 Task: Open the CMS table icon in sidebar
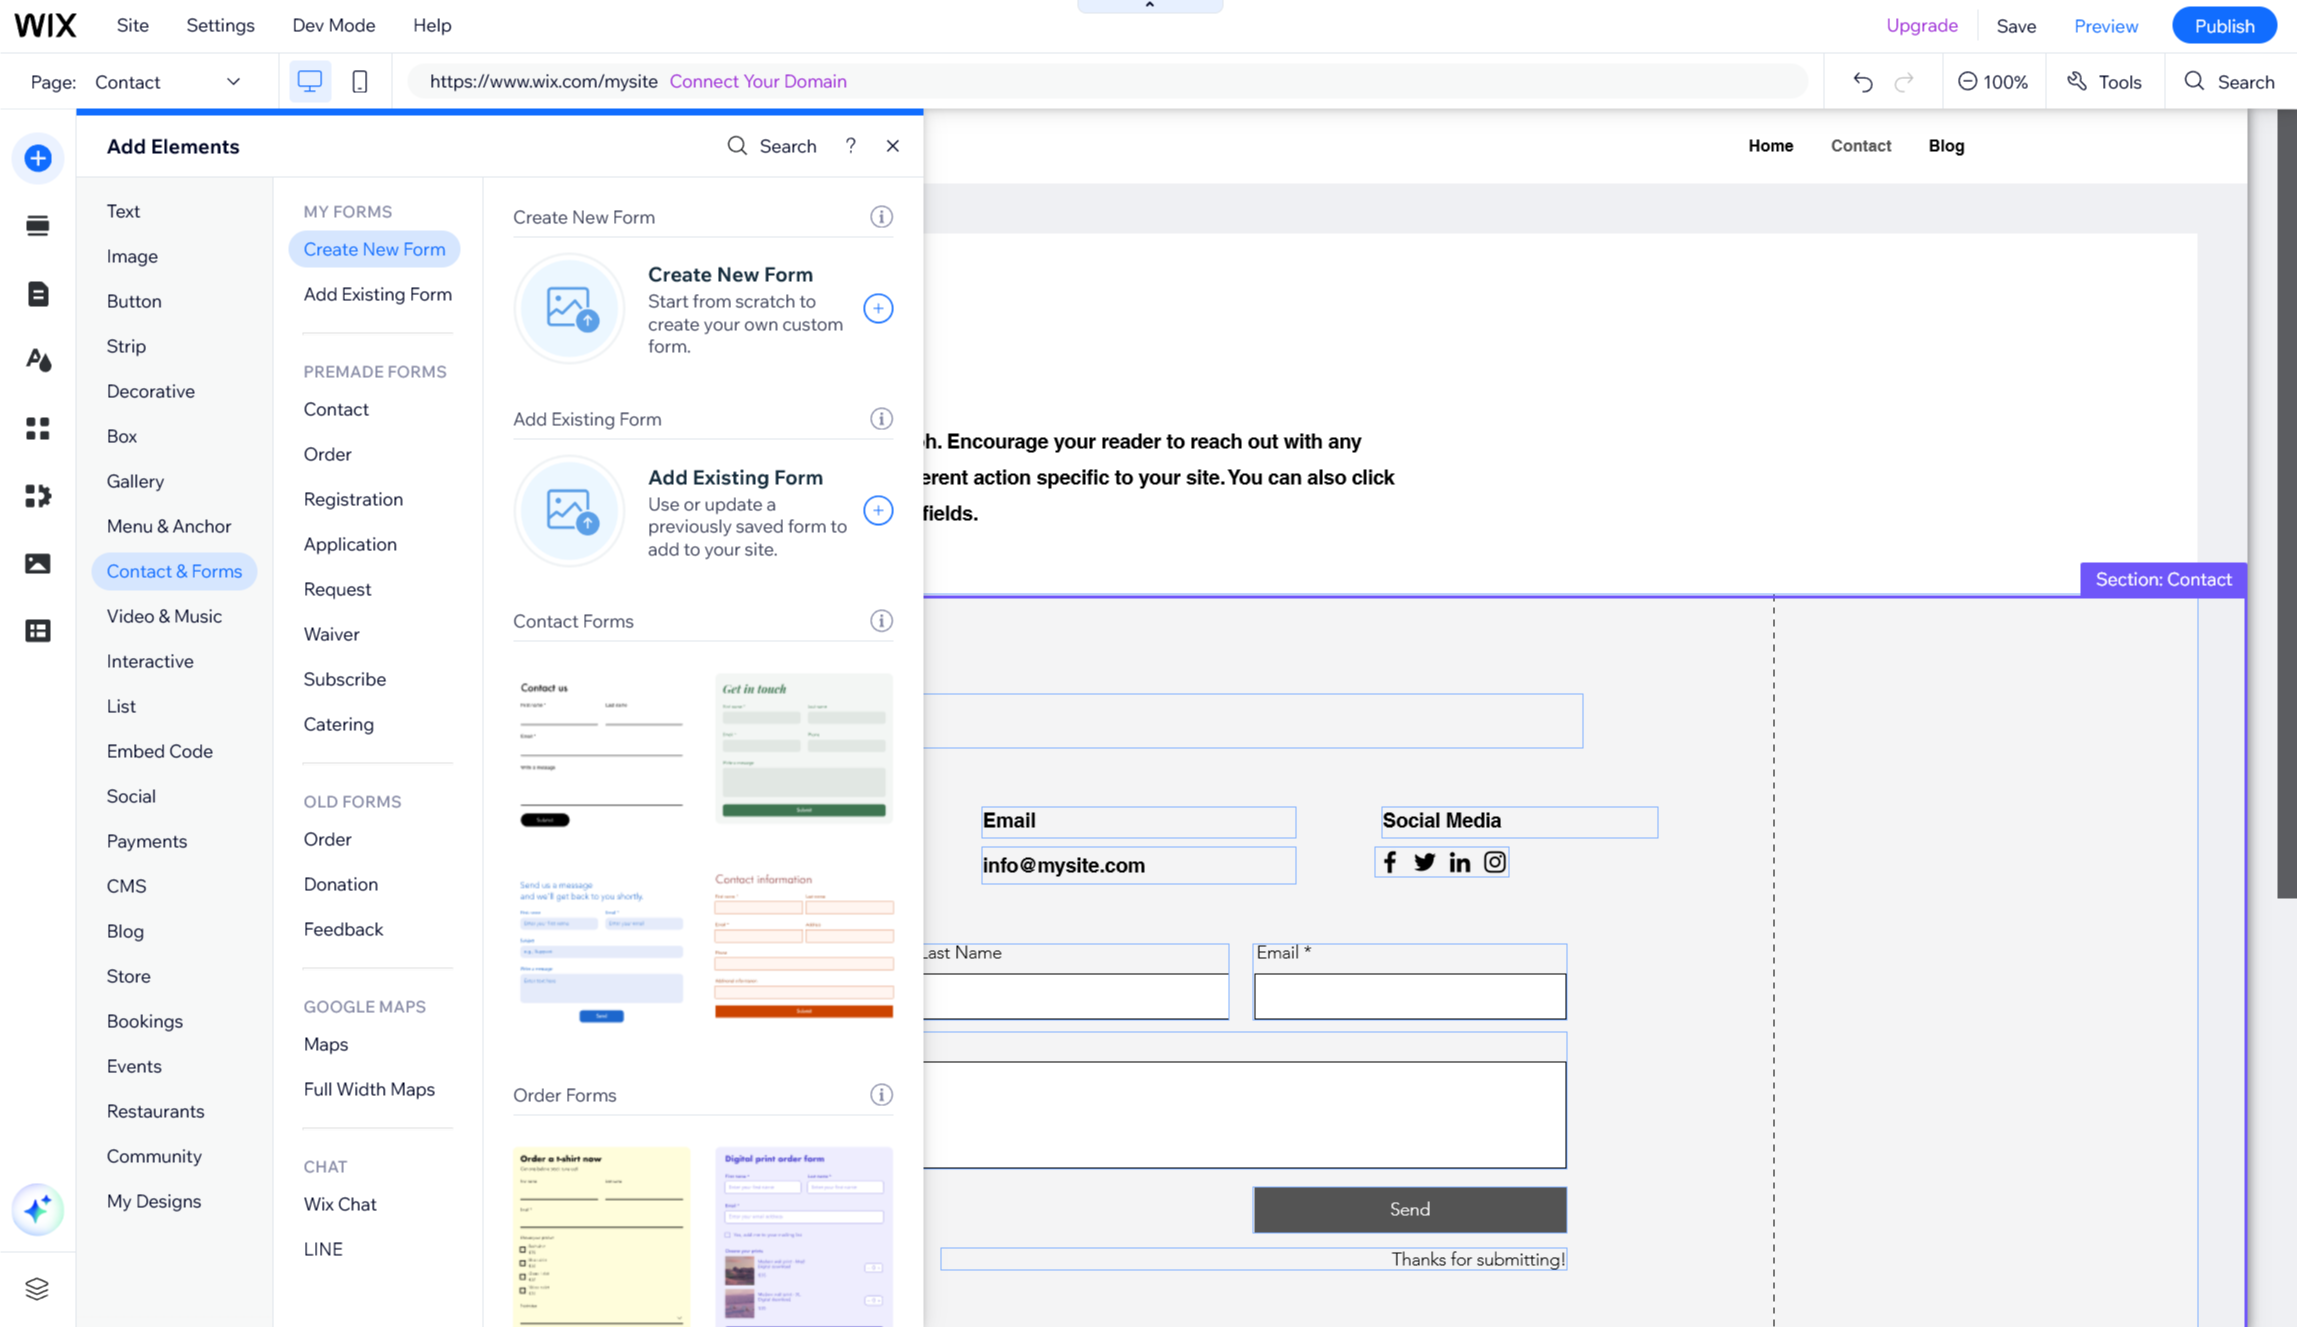tap(38, 631)
